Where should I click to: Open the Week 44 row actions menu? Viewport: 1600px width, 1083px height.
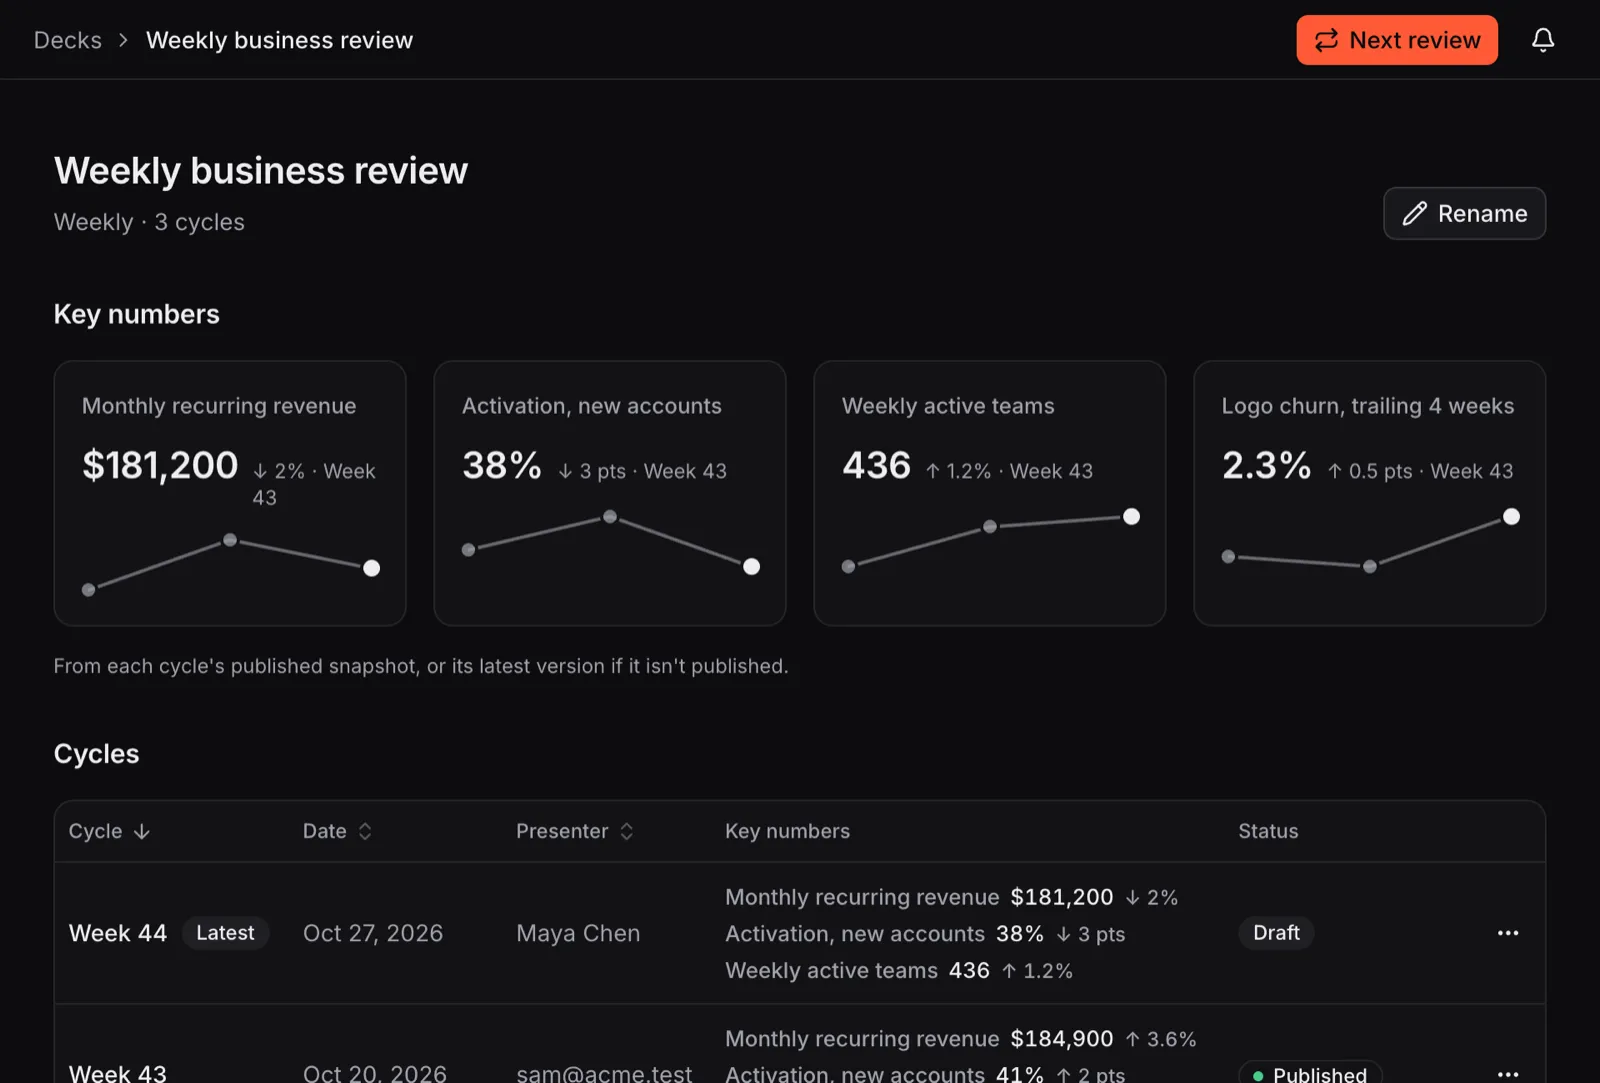[x=1508, y=933]
